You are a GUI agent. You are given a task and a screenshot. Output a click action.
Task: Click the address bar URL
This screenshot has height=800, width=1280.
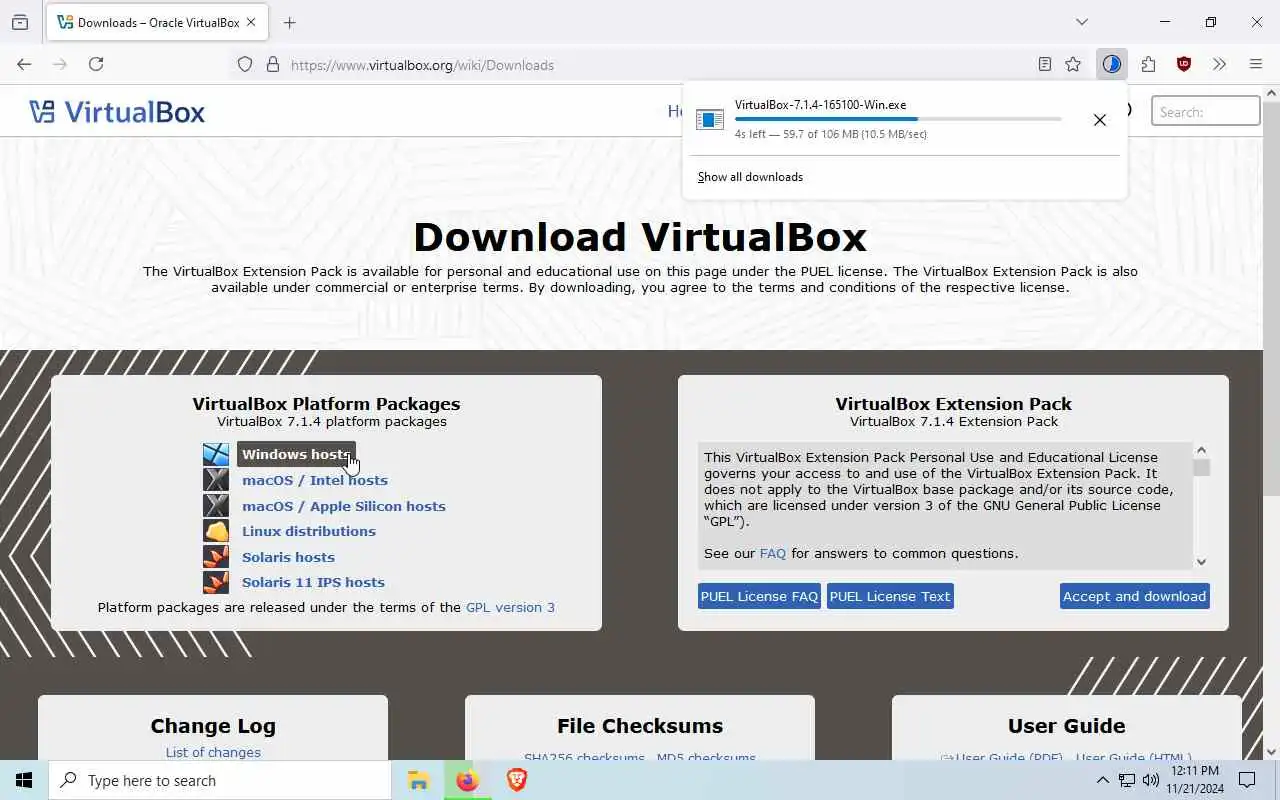click(422, 65)
